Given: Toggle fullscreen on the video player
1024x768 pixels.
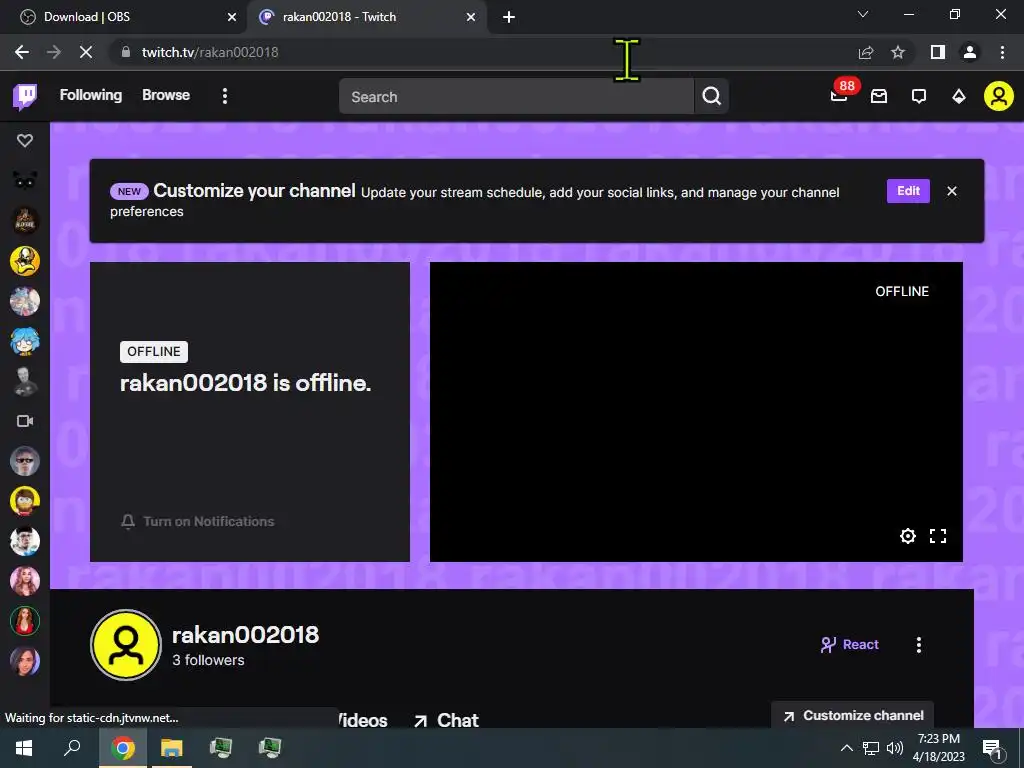Looking at the screenshot, I should coord(938,536).
